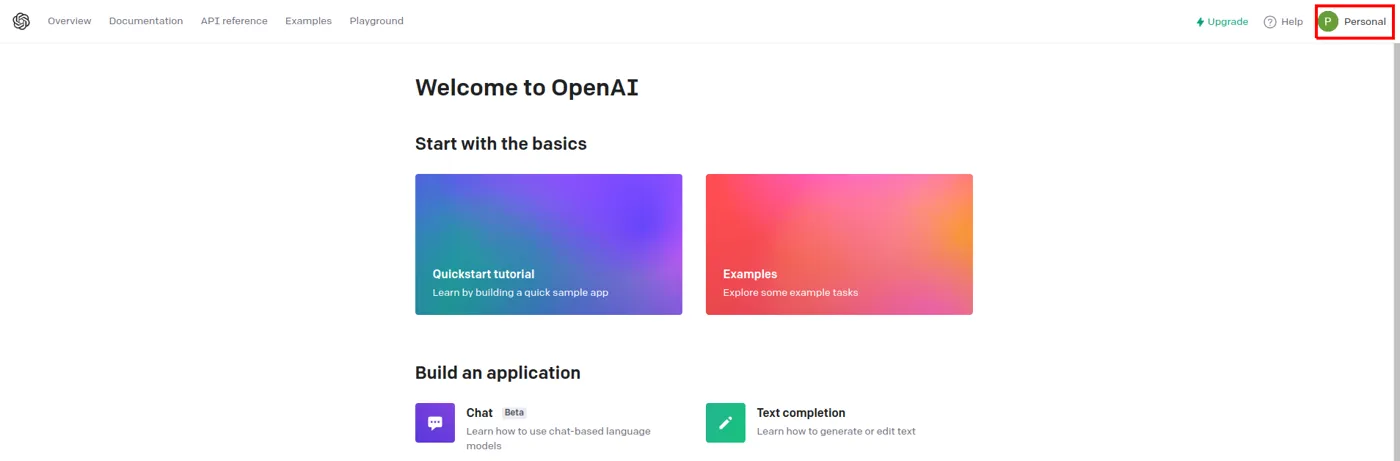Open the Examples gradient card
Viewport: 1400px width, 461px height.
[x=839, y=245]
